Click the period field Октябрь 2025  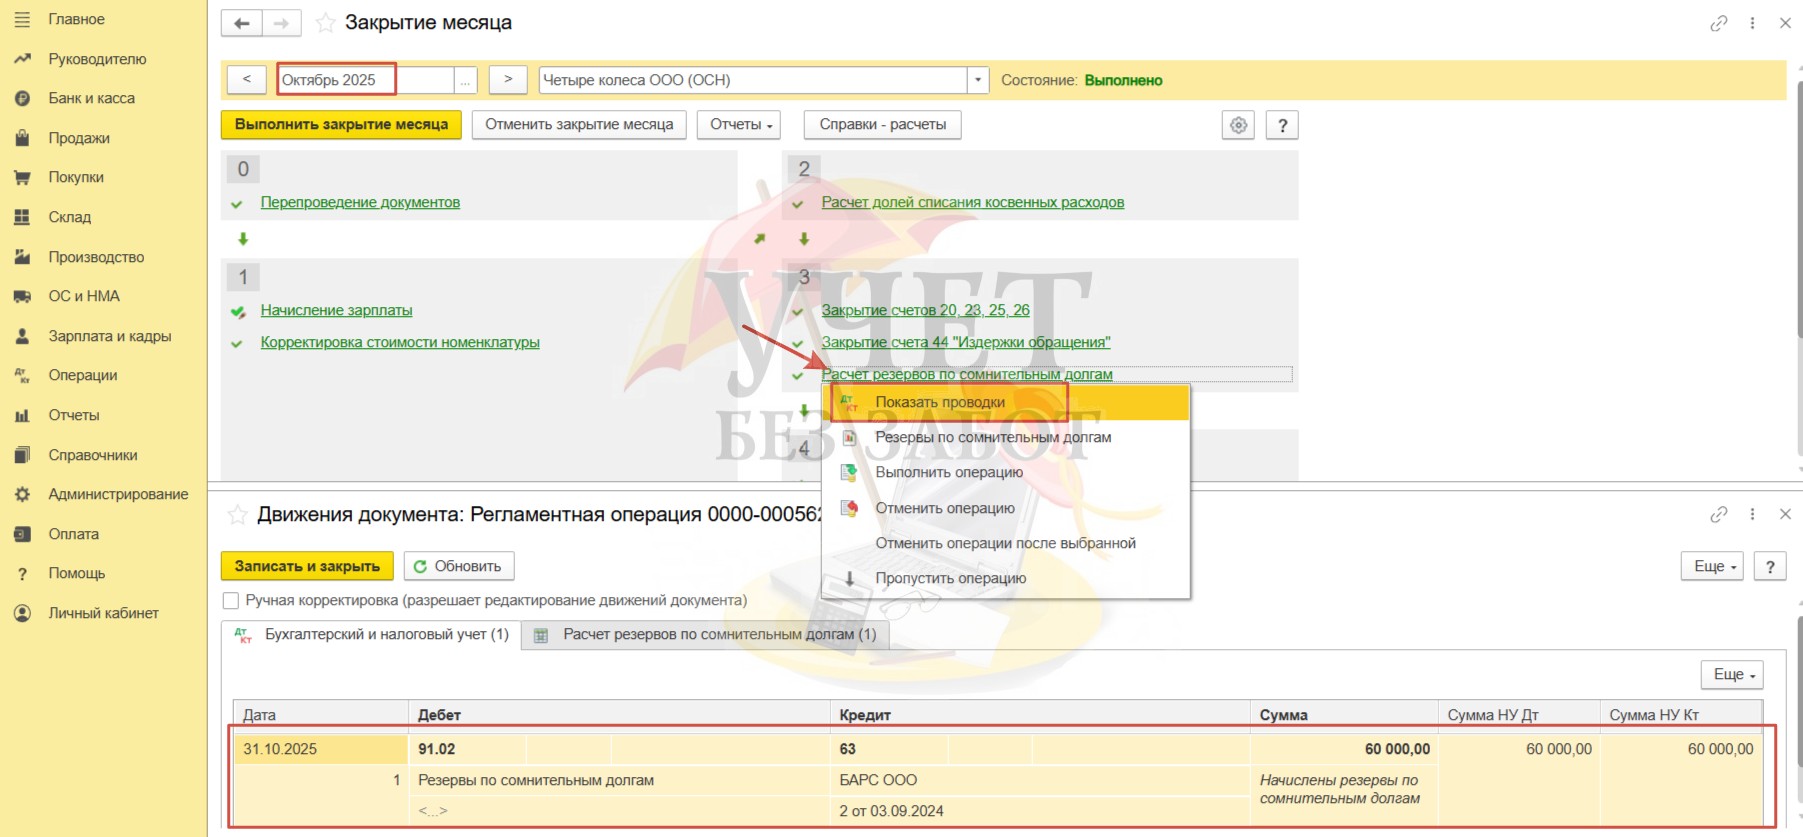[x=365, y=80]
